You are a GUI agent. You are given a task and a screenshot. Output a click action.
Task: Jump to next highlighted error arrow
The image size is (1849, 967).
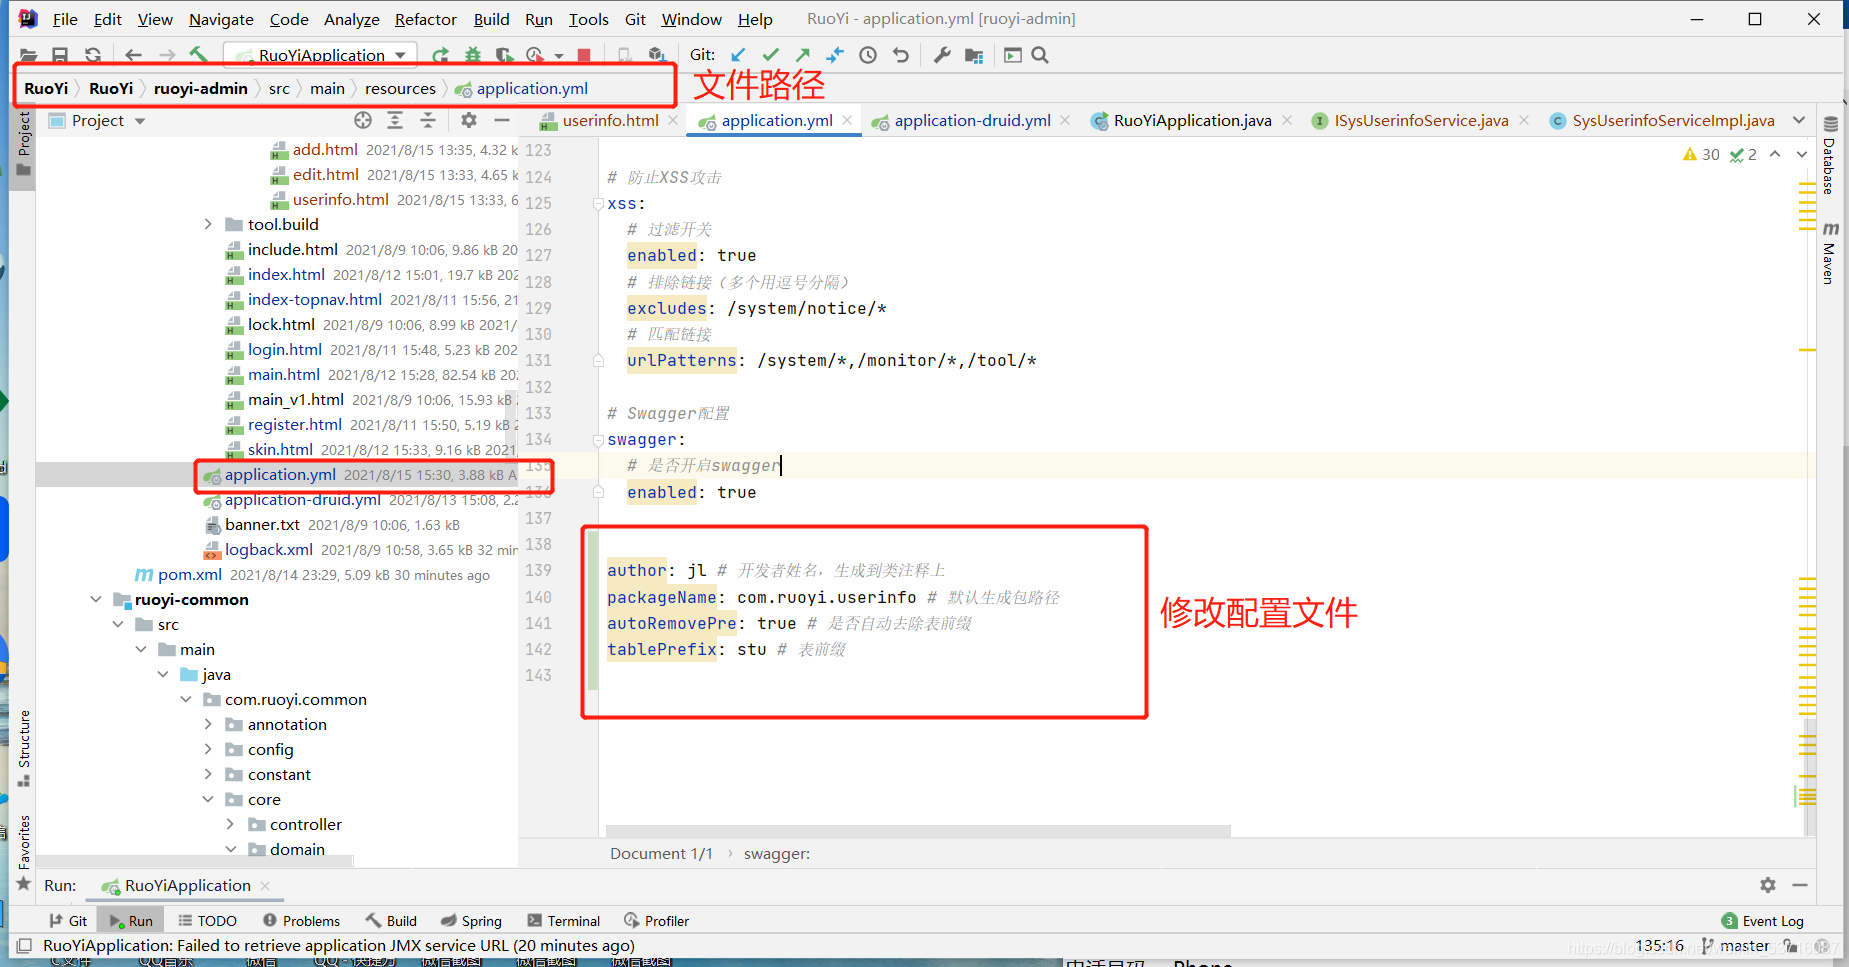coord(1802,154)
